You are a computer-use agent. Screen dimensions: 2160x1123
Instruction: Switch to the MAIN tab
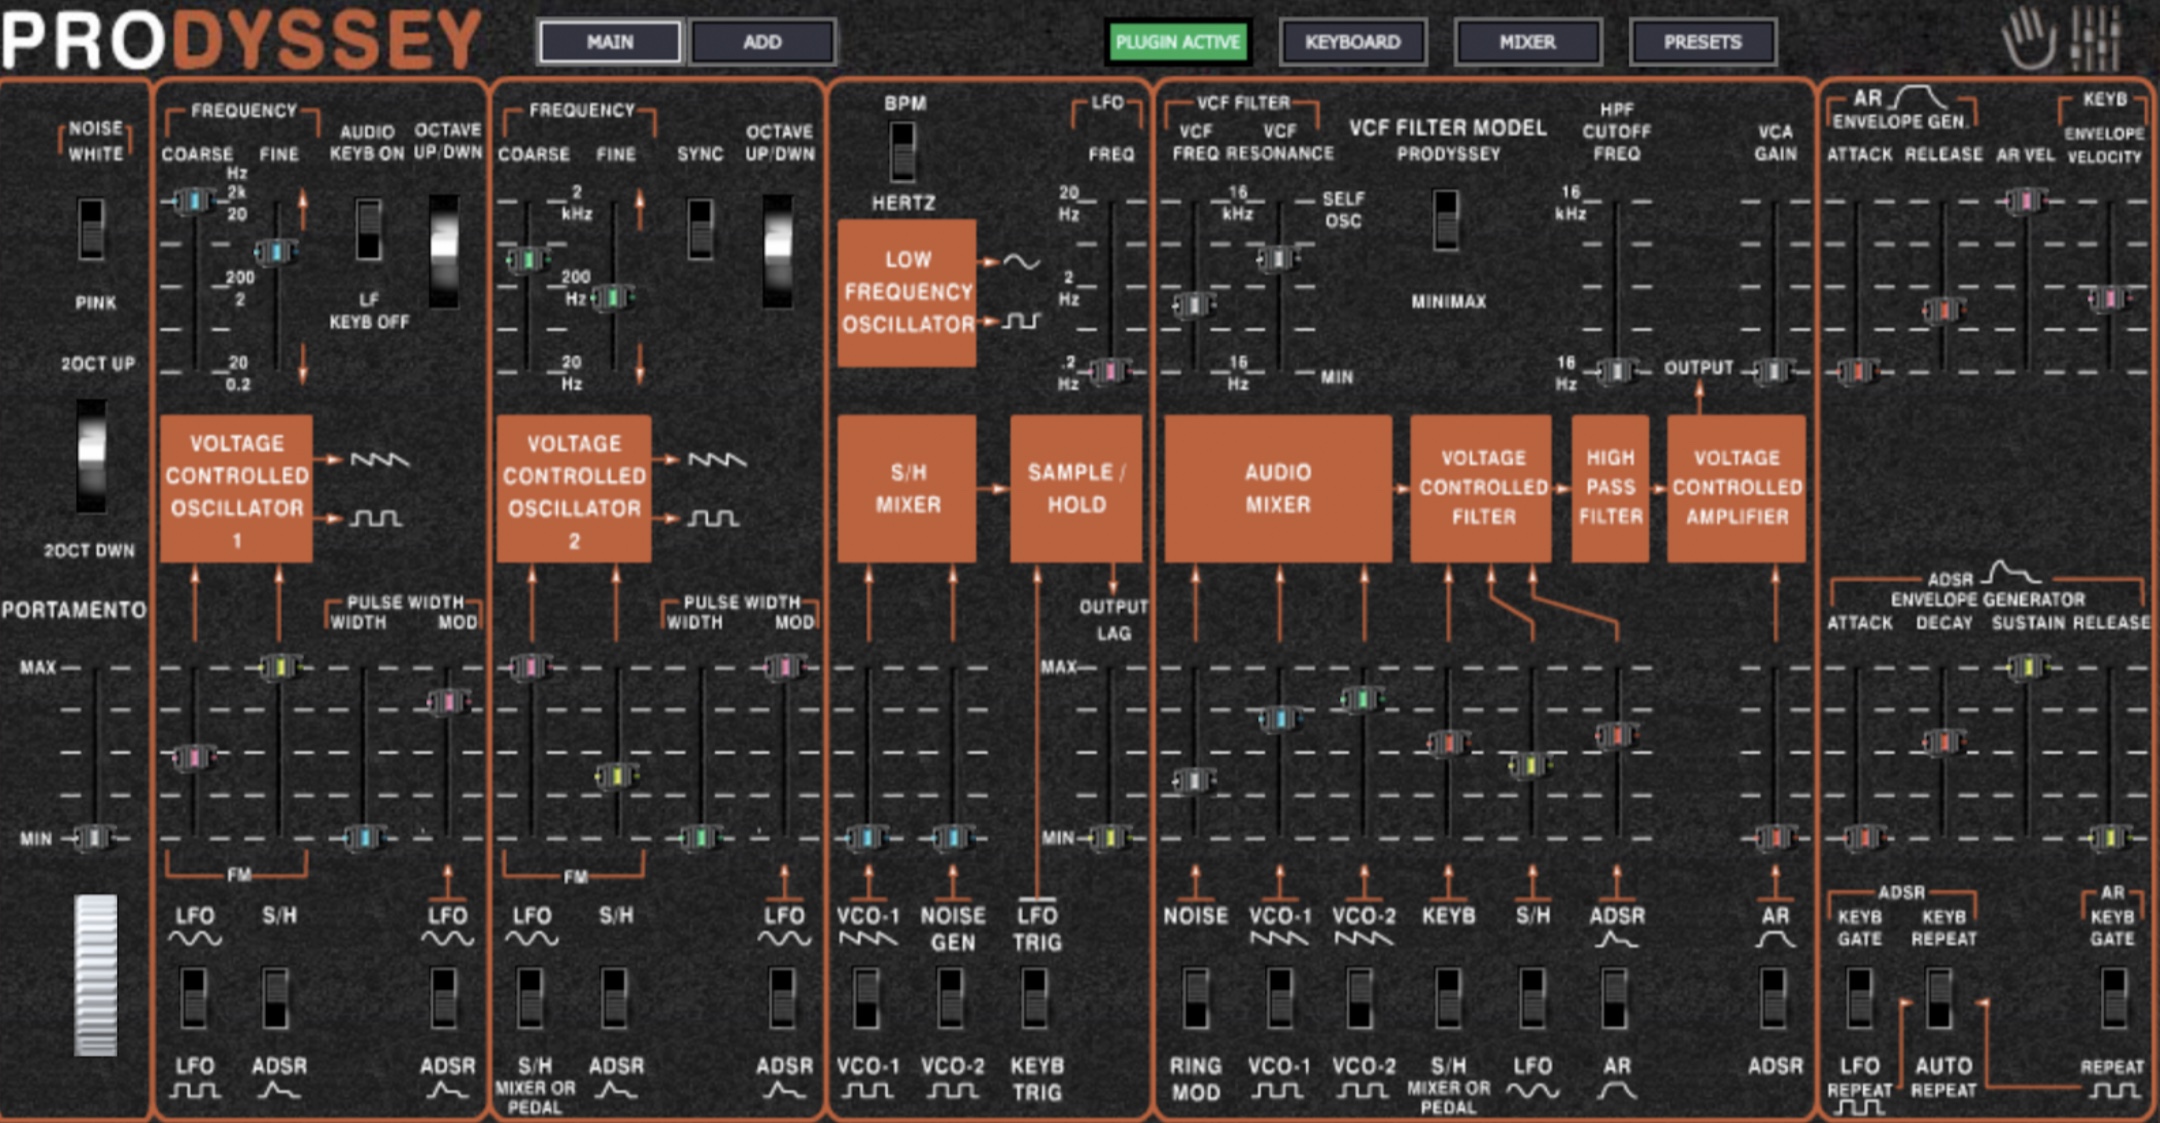pyautogui.click(x=610, y=42)
